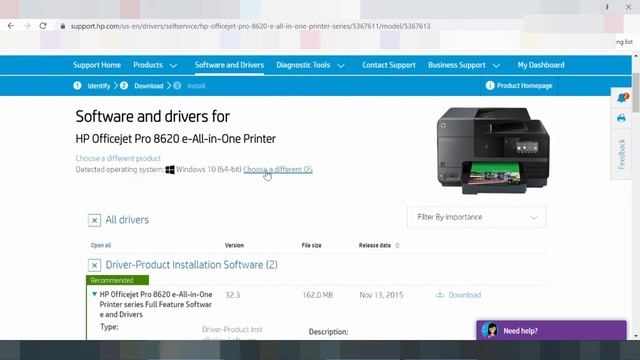Click the Open all link
The width and height of the screenshot is (640, 360).
pos(101,245)
